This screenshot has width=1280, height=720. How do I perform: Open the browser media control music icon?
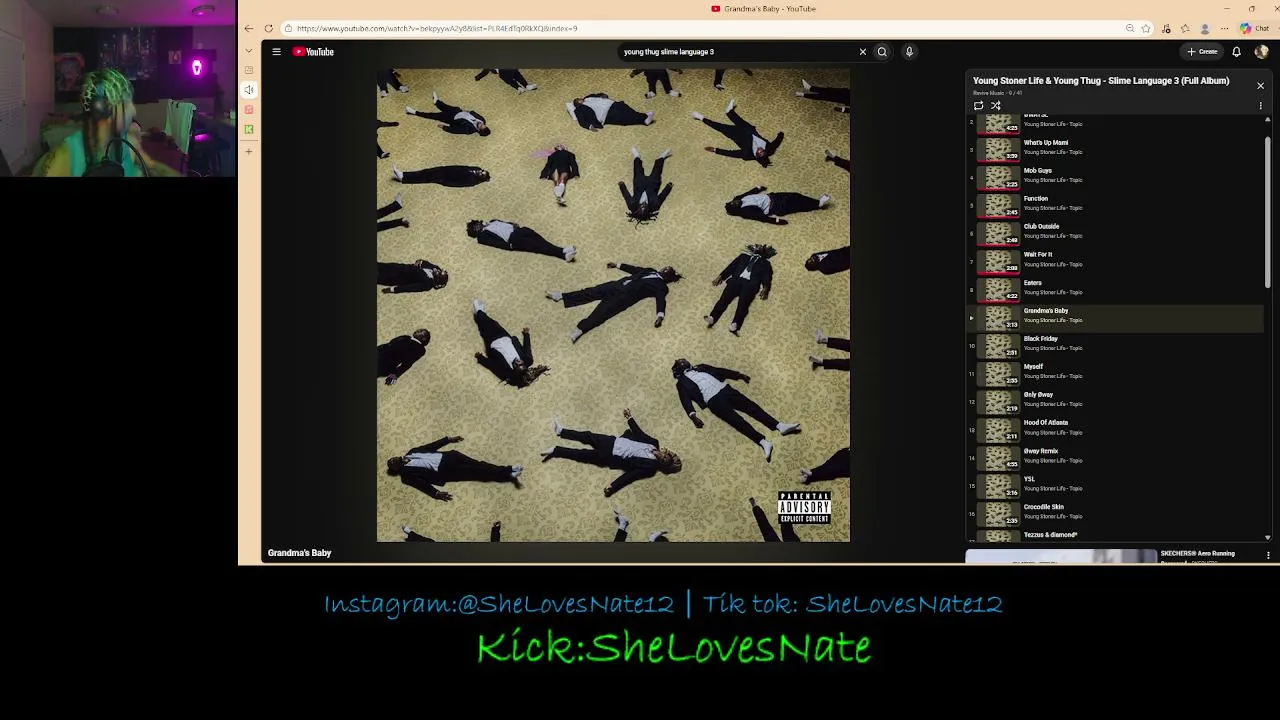click(1166, 28)
